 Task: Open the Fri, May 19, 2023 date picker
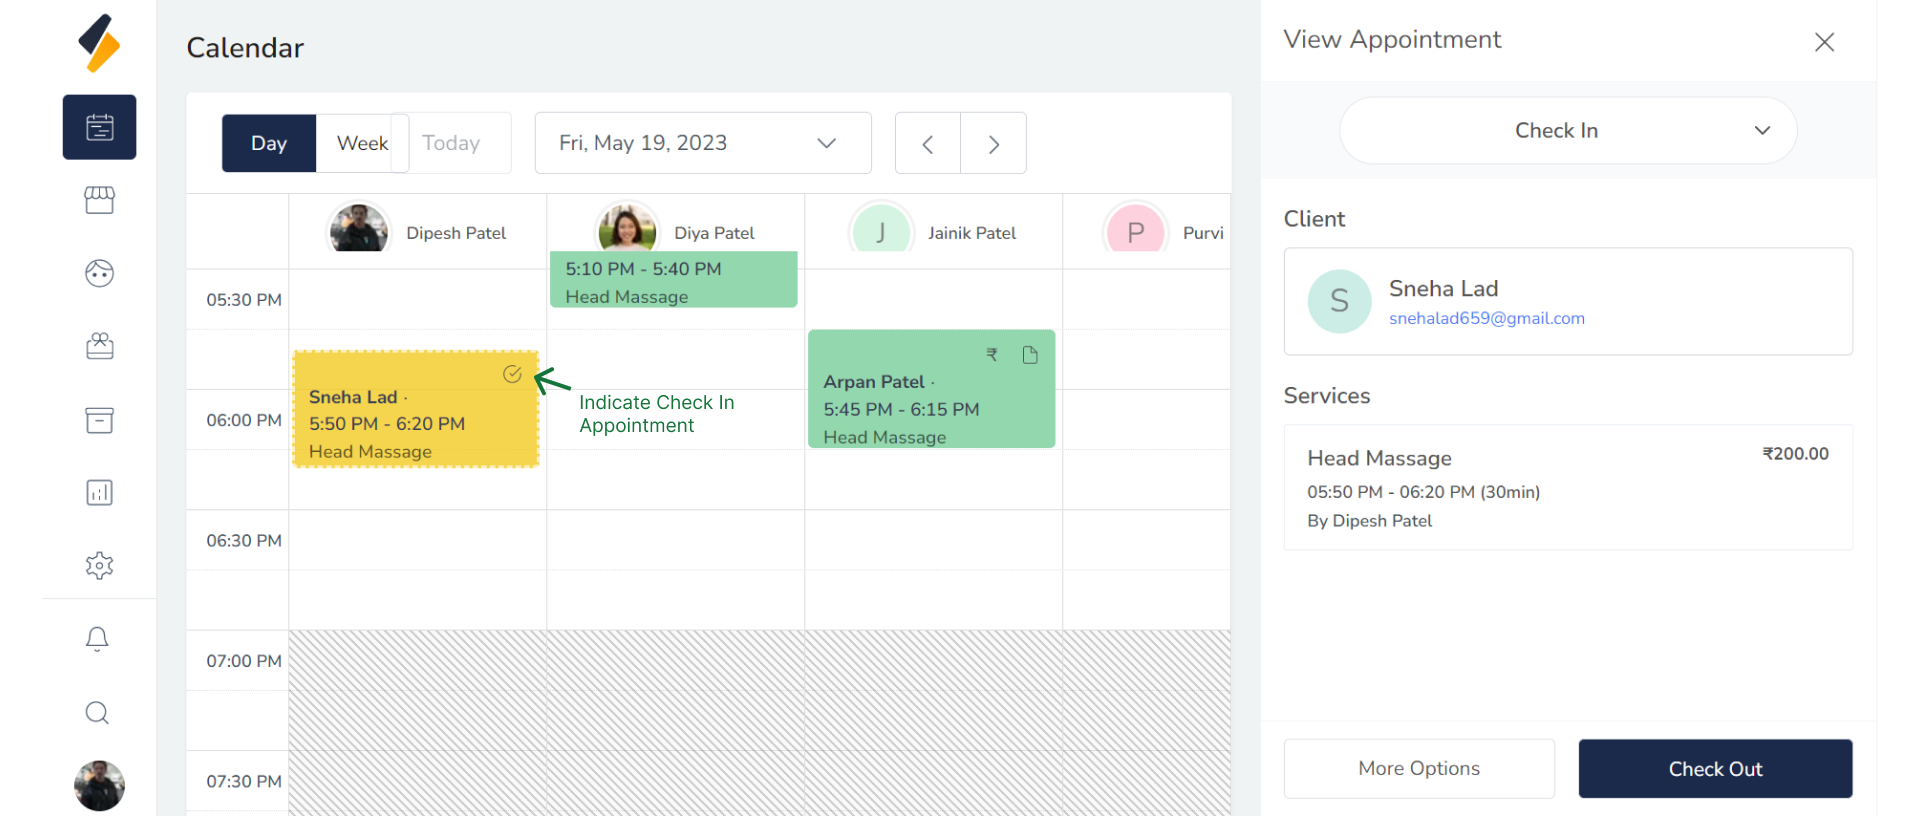point(702,143)
